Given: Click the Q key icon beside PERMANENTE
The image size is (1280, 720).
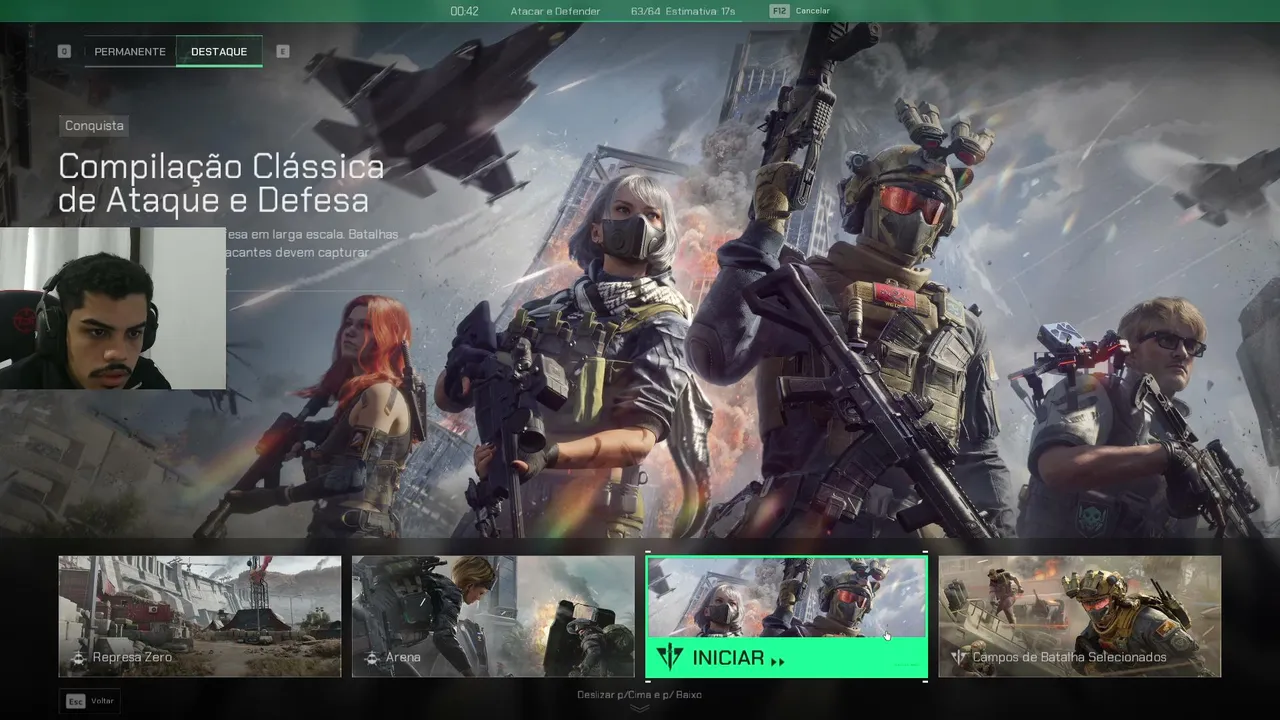Looking at the screenshot, I should (x=64, y=51).
